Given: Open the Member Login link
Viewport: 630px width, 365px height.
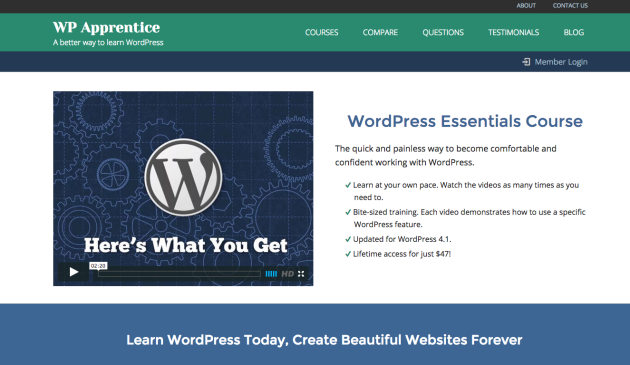Looking at the screenshot, I should click(x=561, y=62).
